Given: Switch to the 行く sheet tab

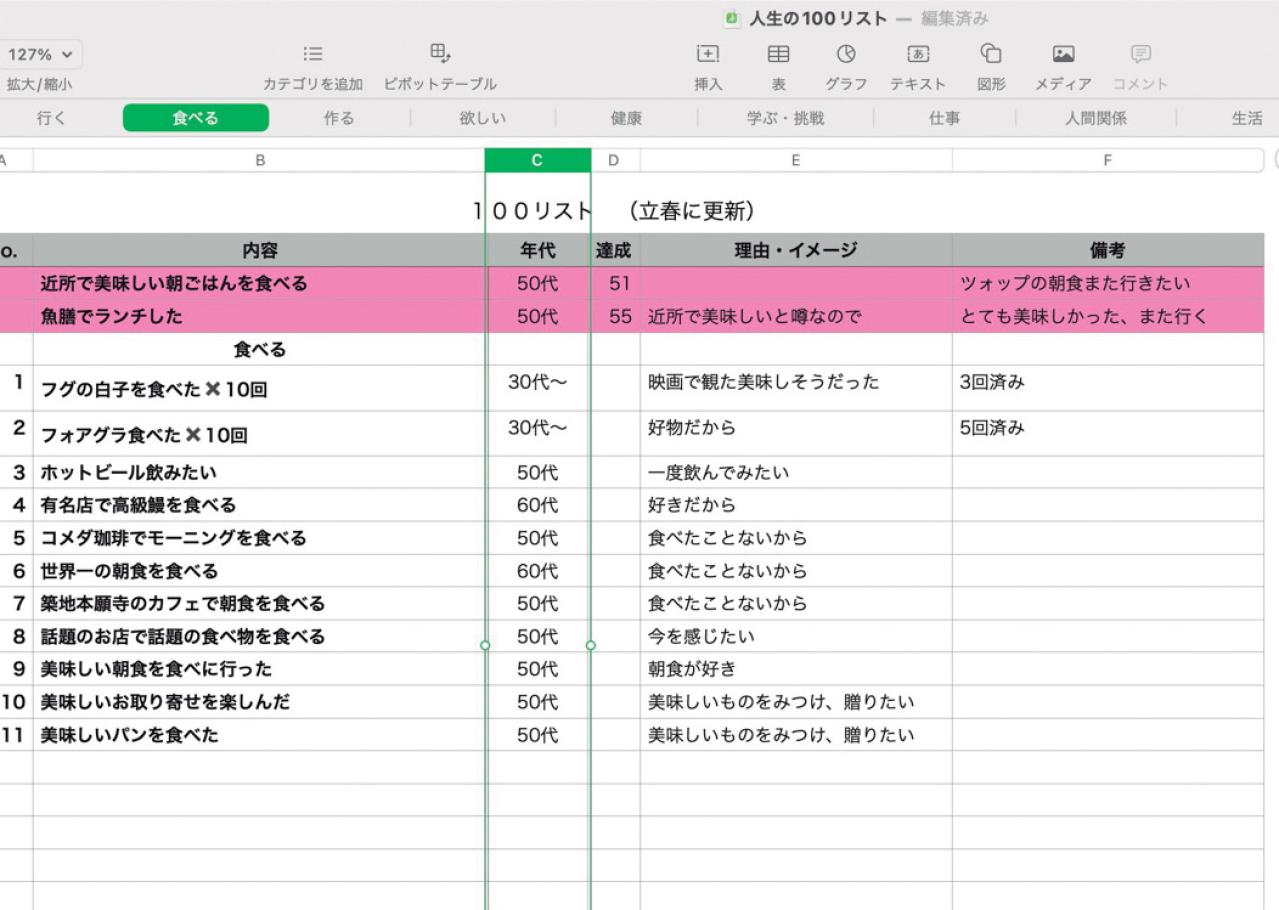Looking at the screenshot, I should 52,119.
